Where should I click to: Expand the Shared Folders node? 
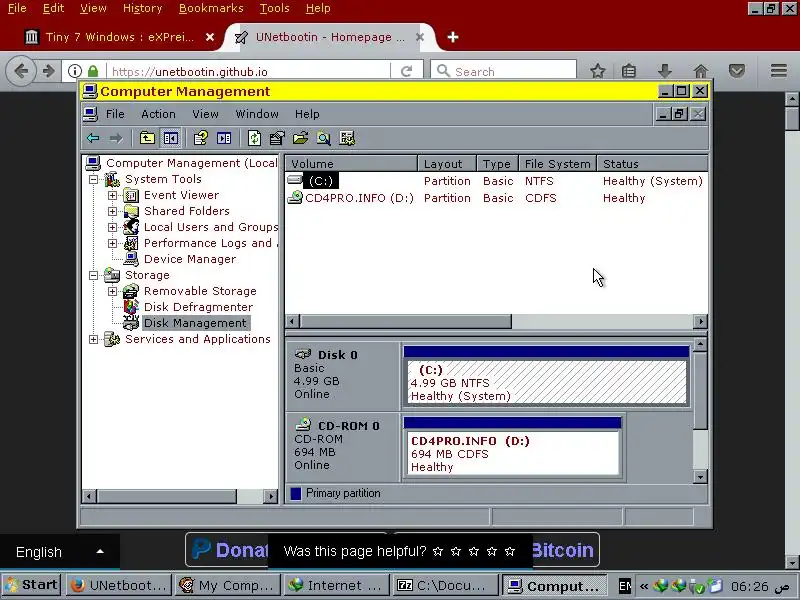[x=112, y=211]
